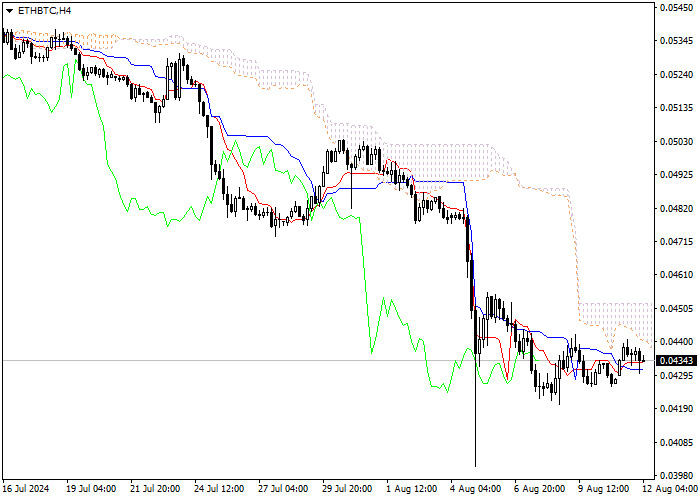Select the ETHBTC,H4 chart title
The width and height of the screenshot is (700, 500).
[x=44, y=11]
